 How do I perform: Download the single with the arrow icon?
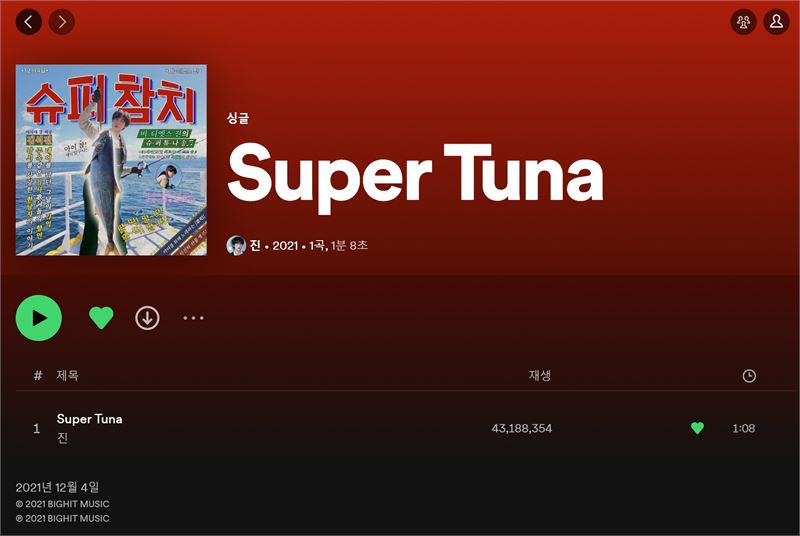click(147, 318)
